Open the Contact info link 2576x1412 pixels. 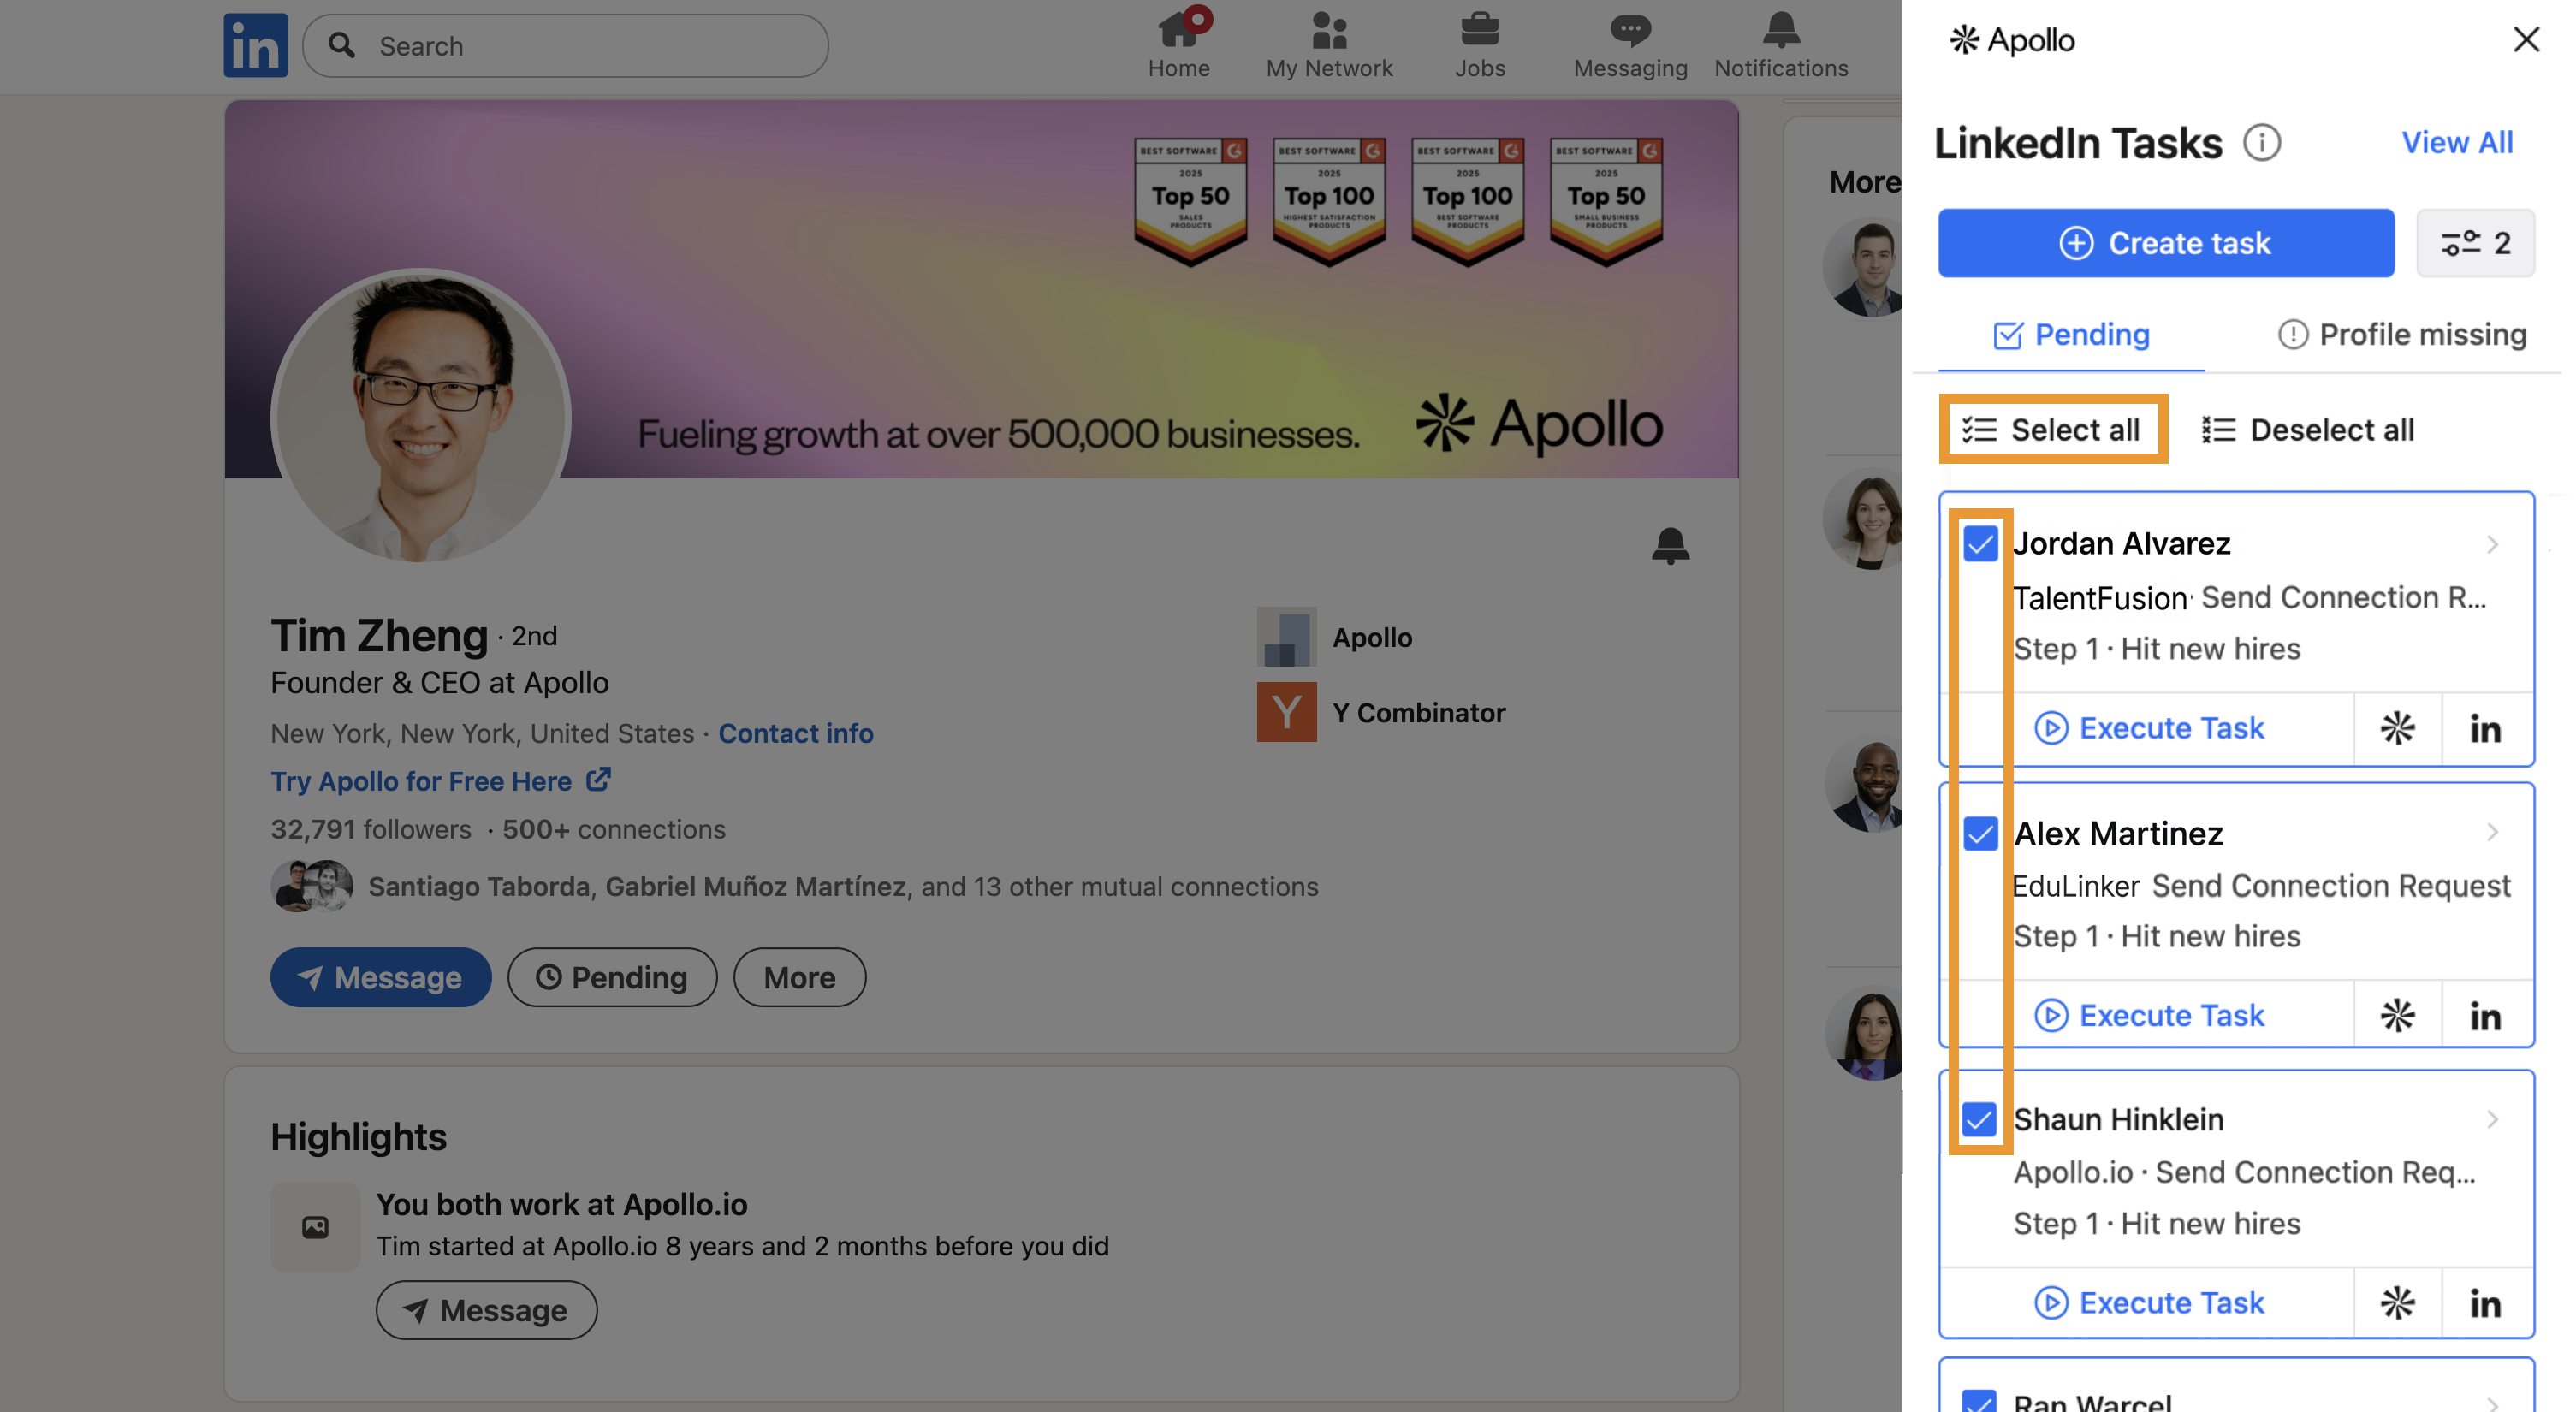[x=796, y=733]
